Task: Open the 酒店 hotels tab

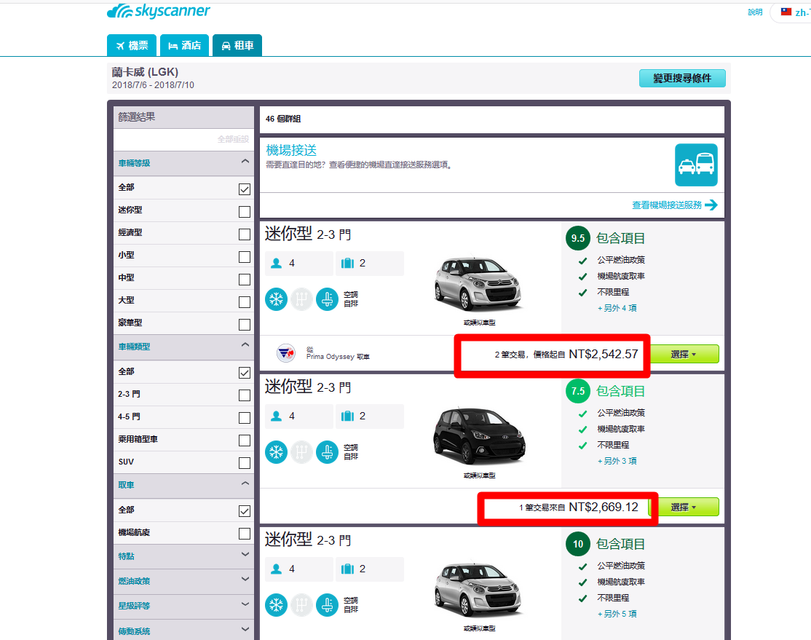Action: point(184,45)
